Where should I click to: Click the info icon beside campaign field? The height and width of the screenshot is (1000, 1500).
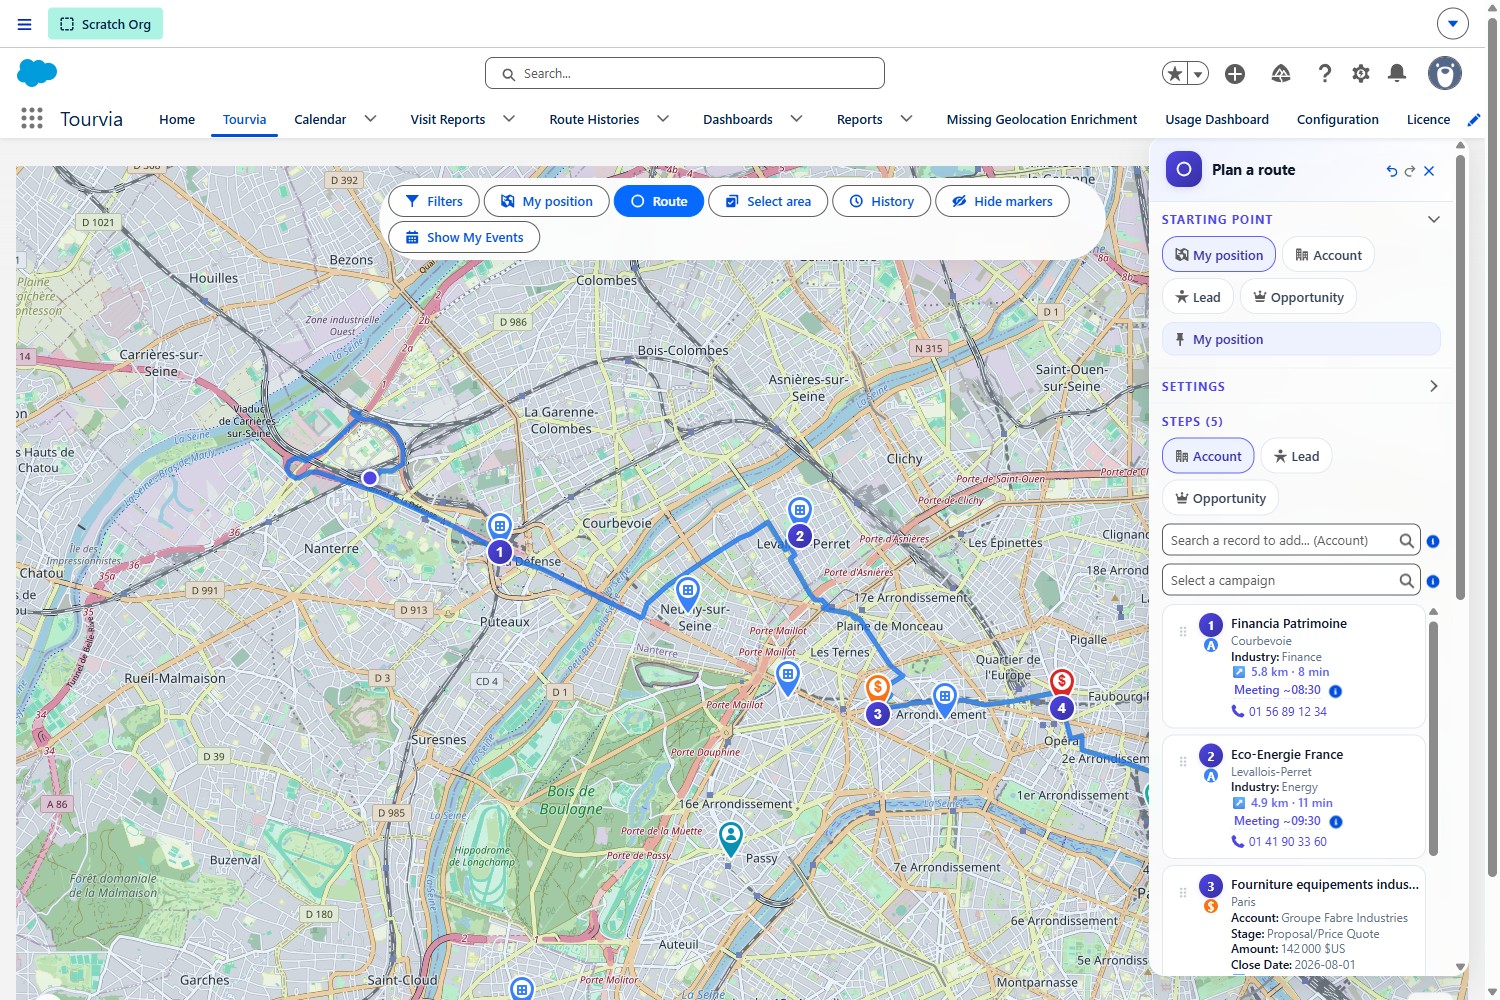click(x=1433, y=581)
